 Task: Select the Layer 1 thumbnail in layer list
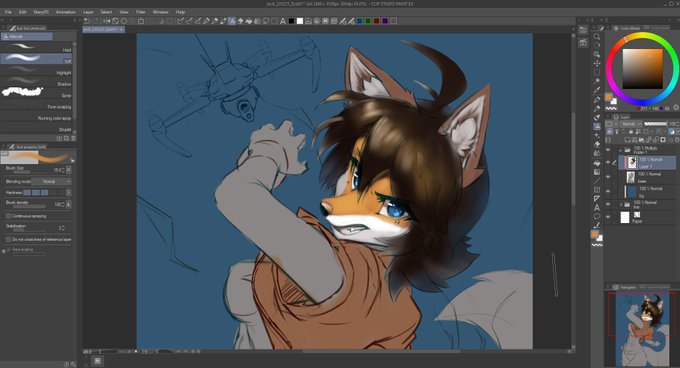click(631, 163)
